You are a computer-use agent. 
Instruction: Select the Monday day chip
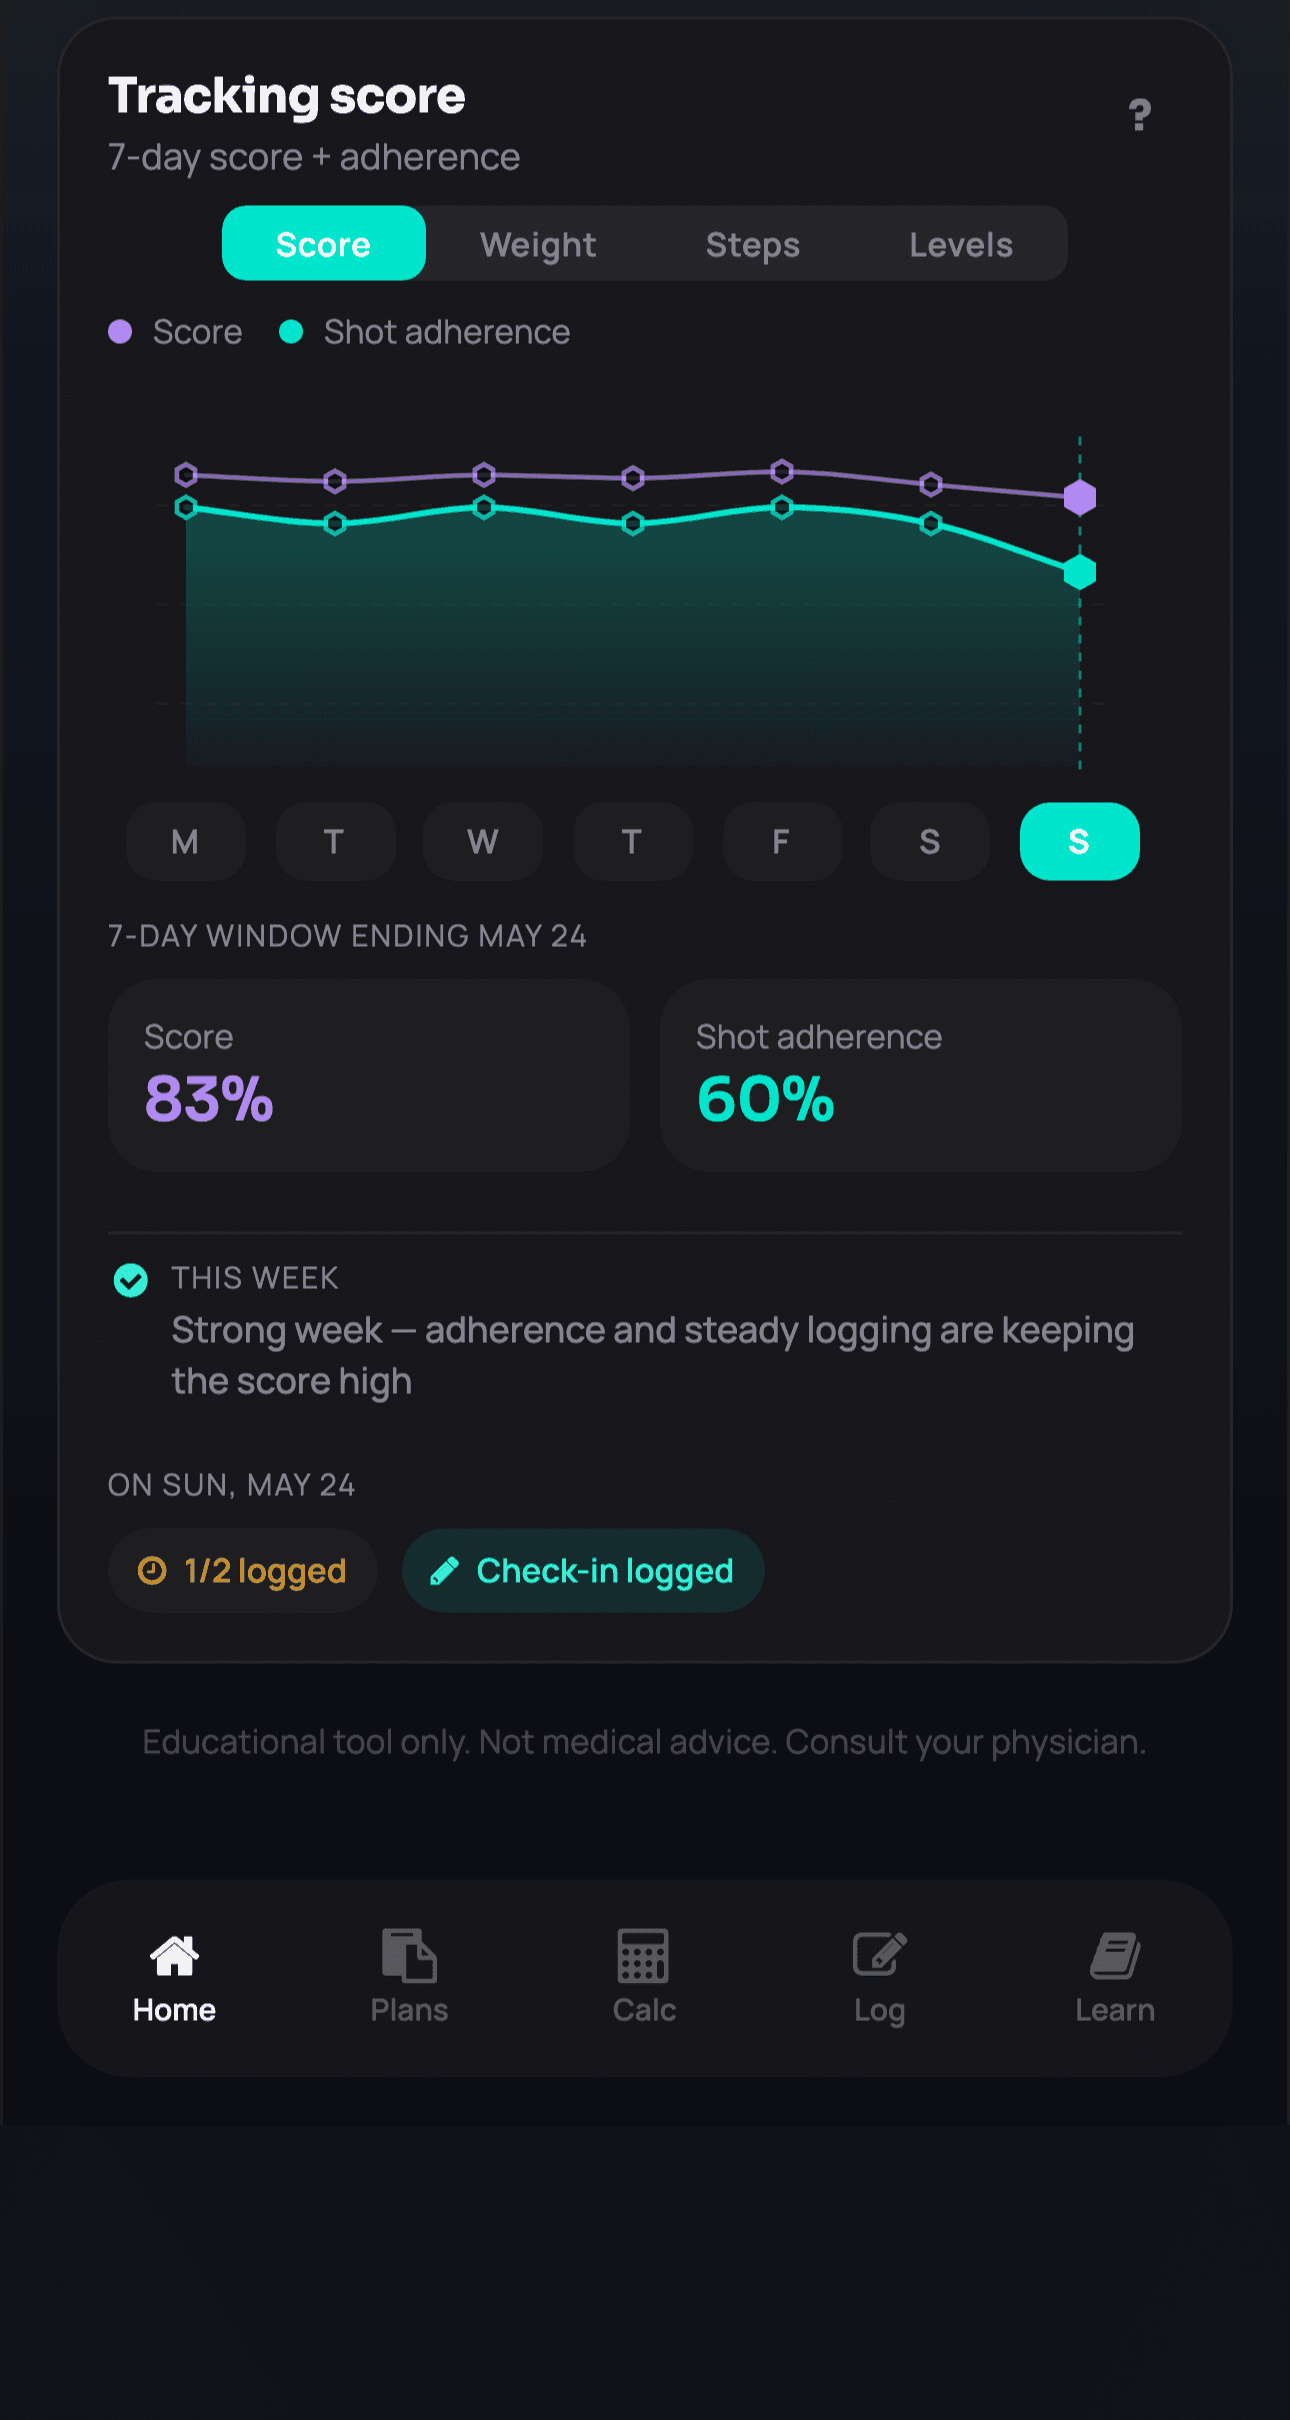tap(185, 841)
